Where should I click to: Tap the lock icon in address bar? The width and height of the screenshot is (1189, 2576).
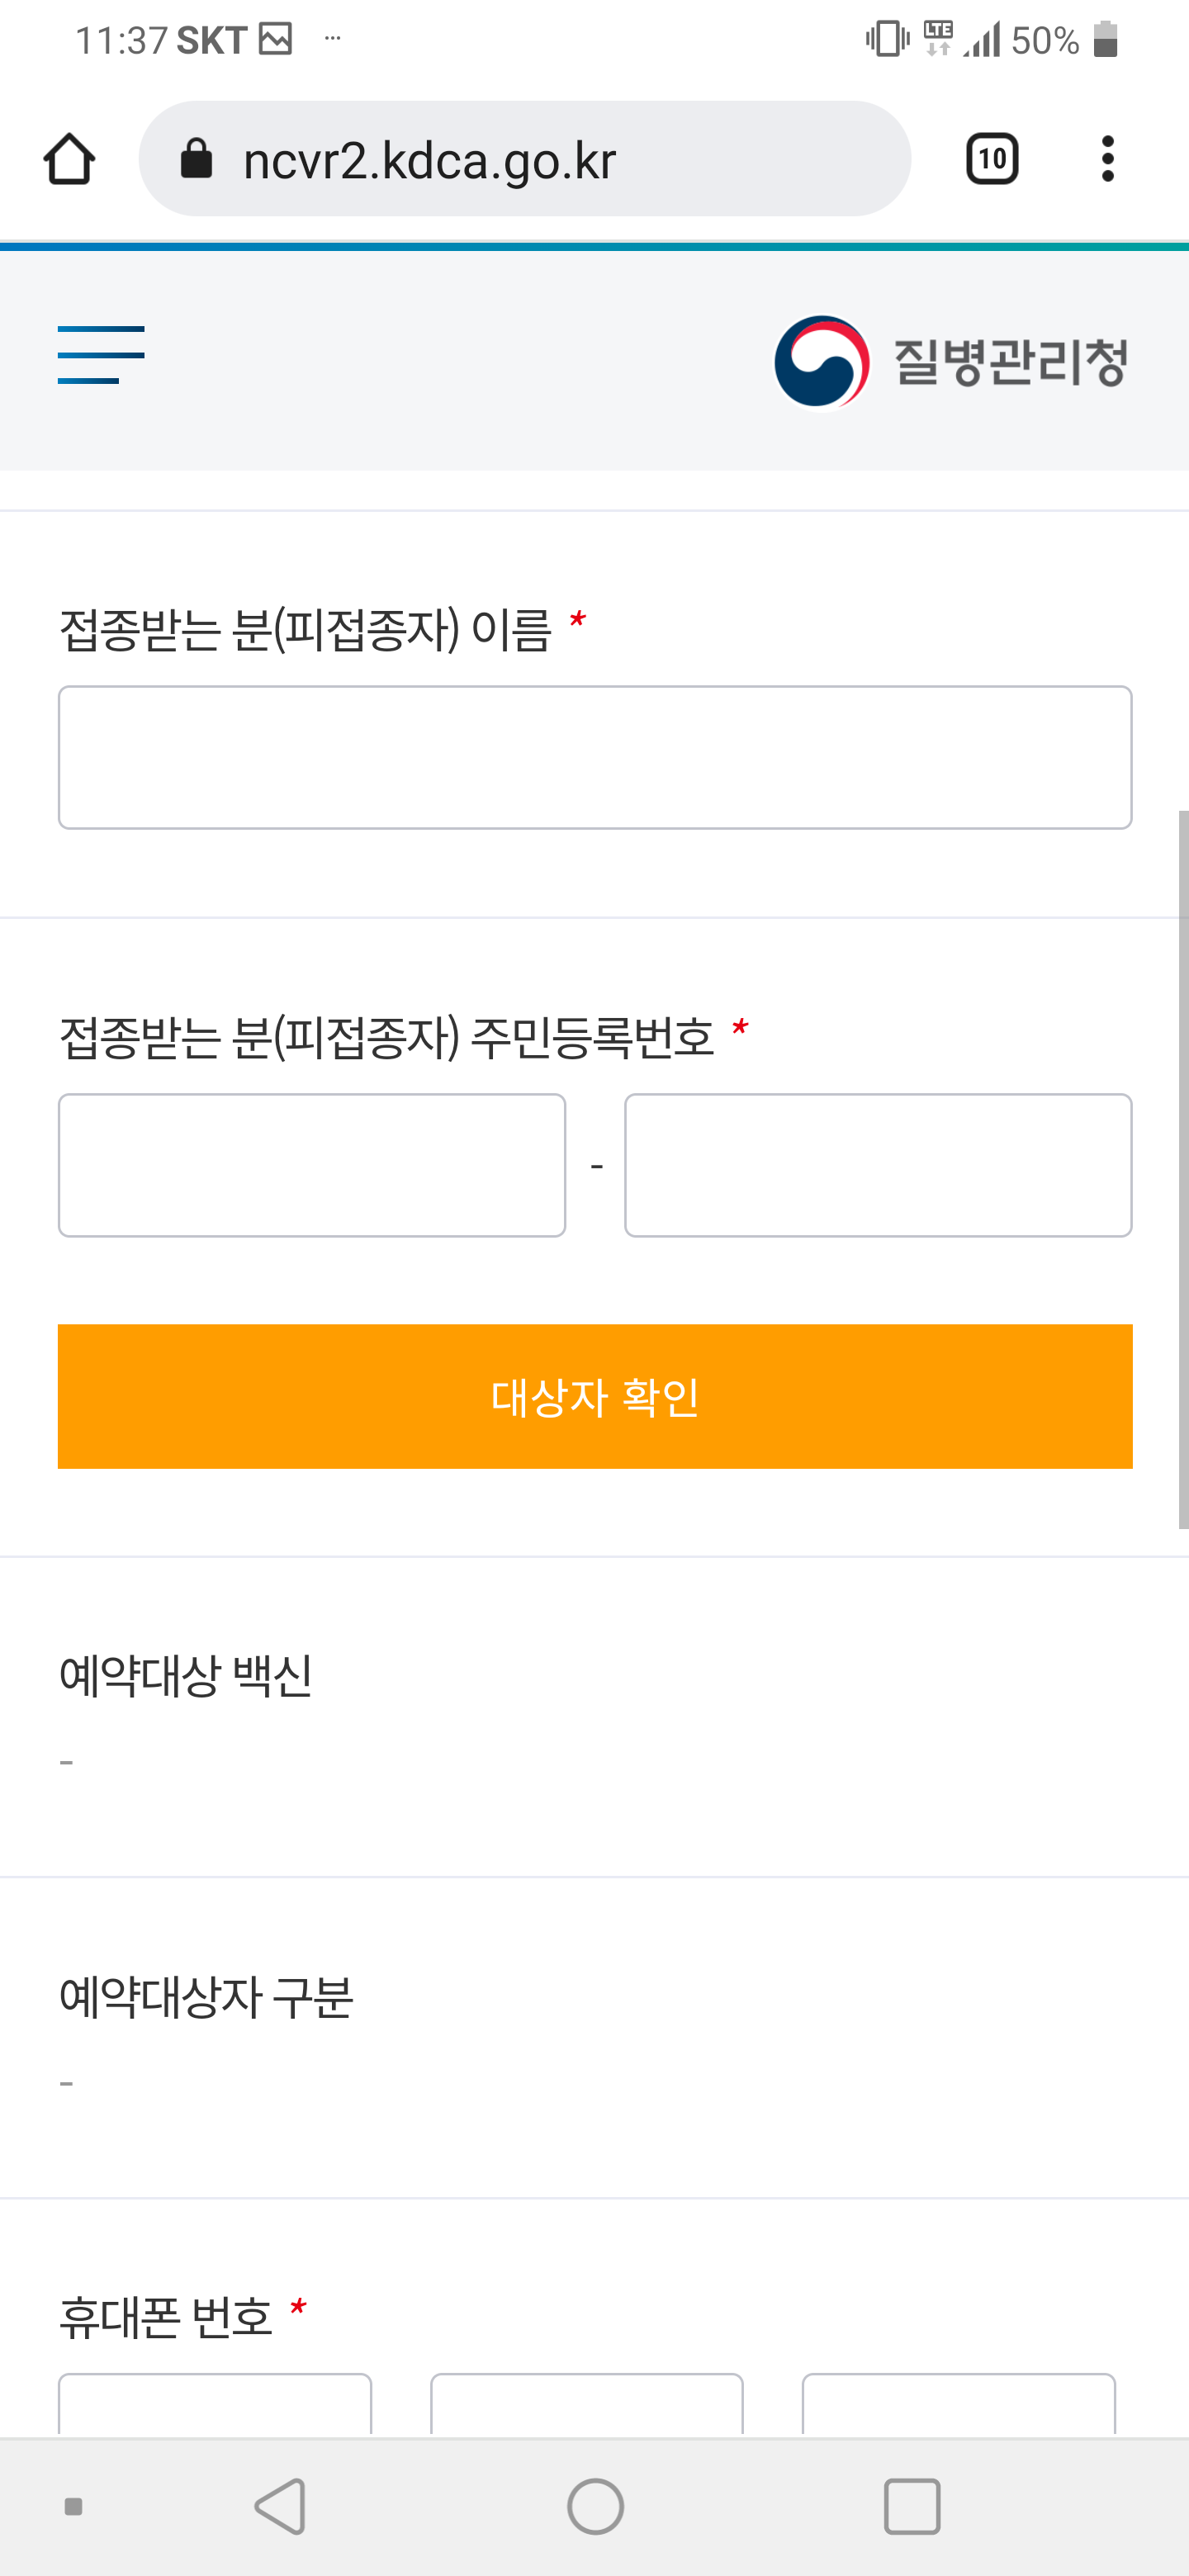coord(196,159)
